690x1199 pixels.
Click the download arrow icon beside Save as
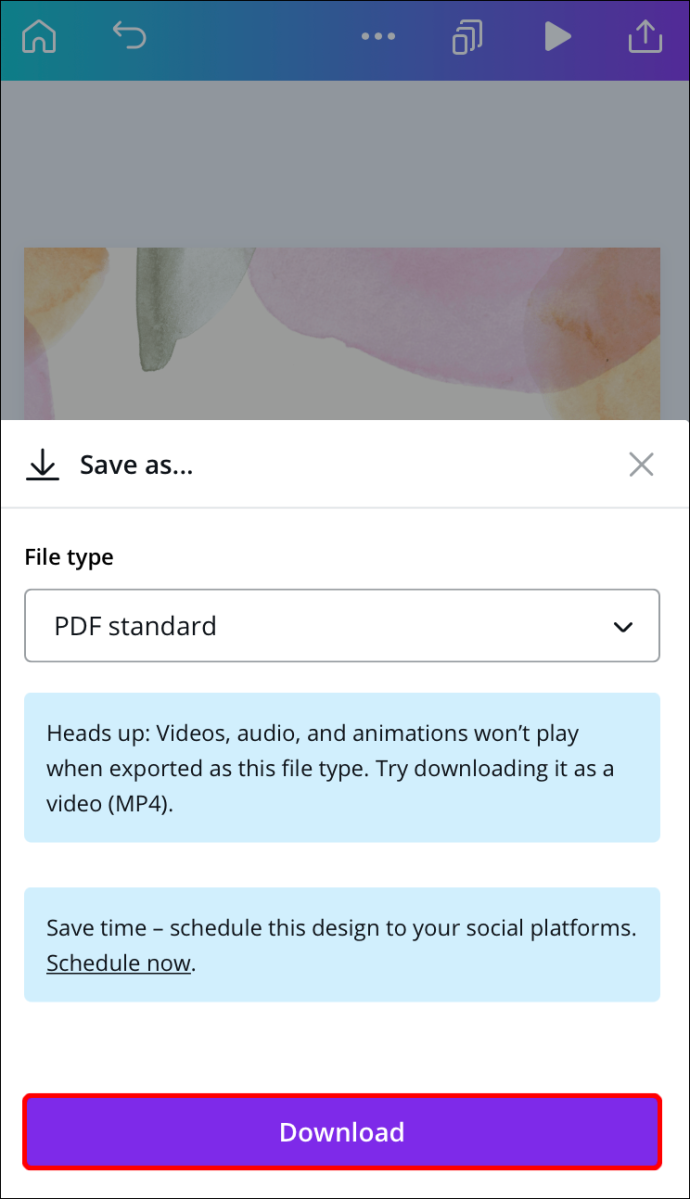(42, 465)
